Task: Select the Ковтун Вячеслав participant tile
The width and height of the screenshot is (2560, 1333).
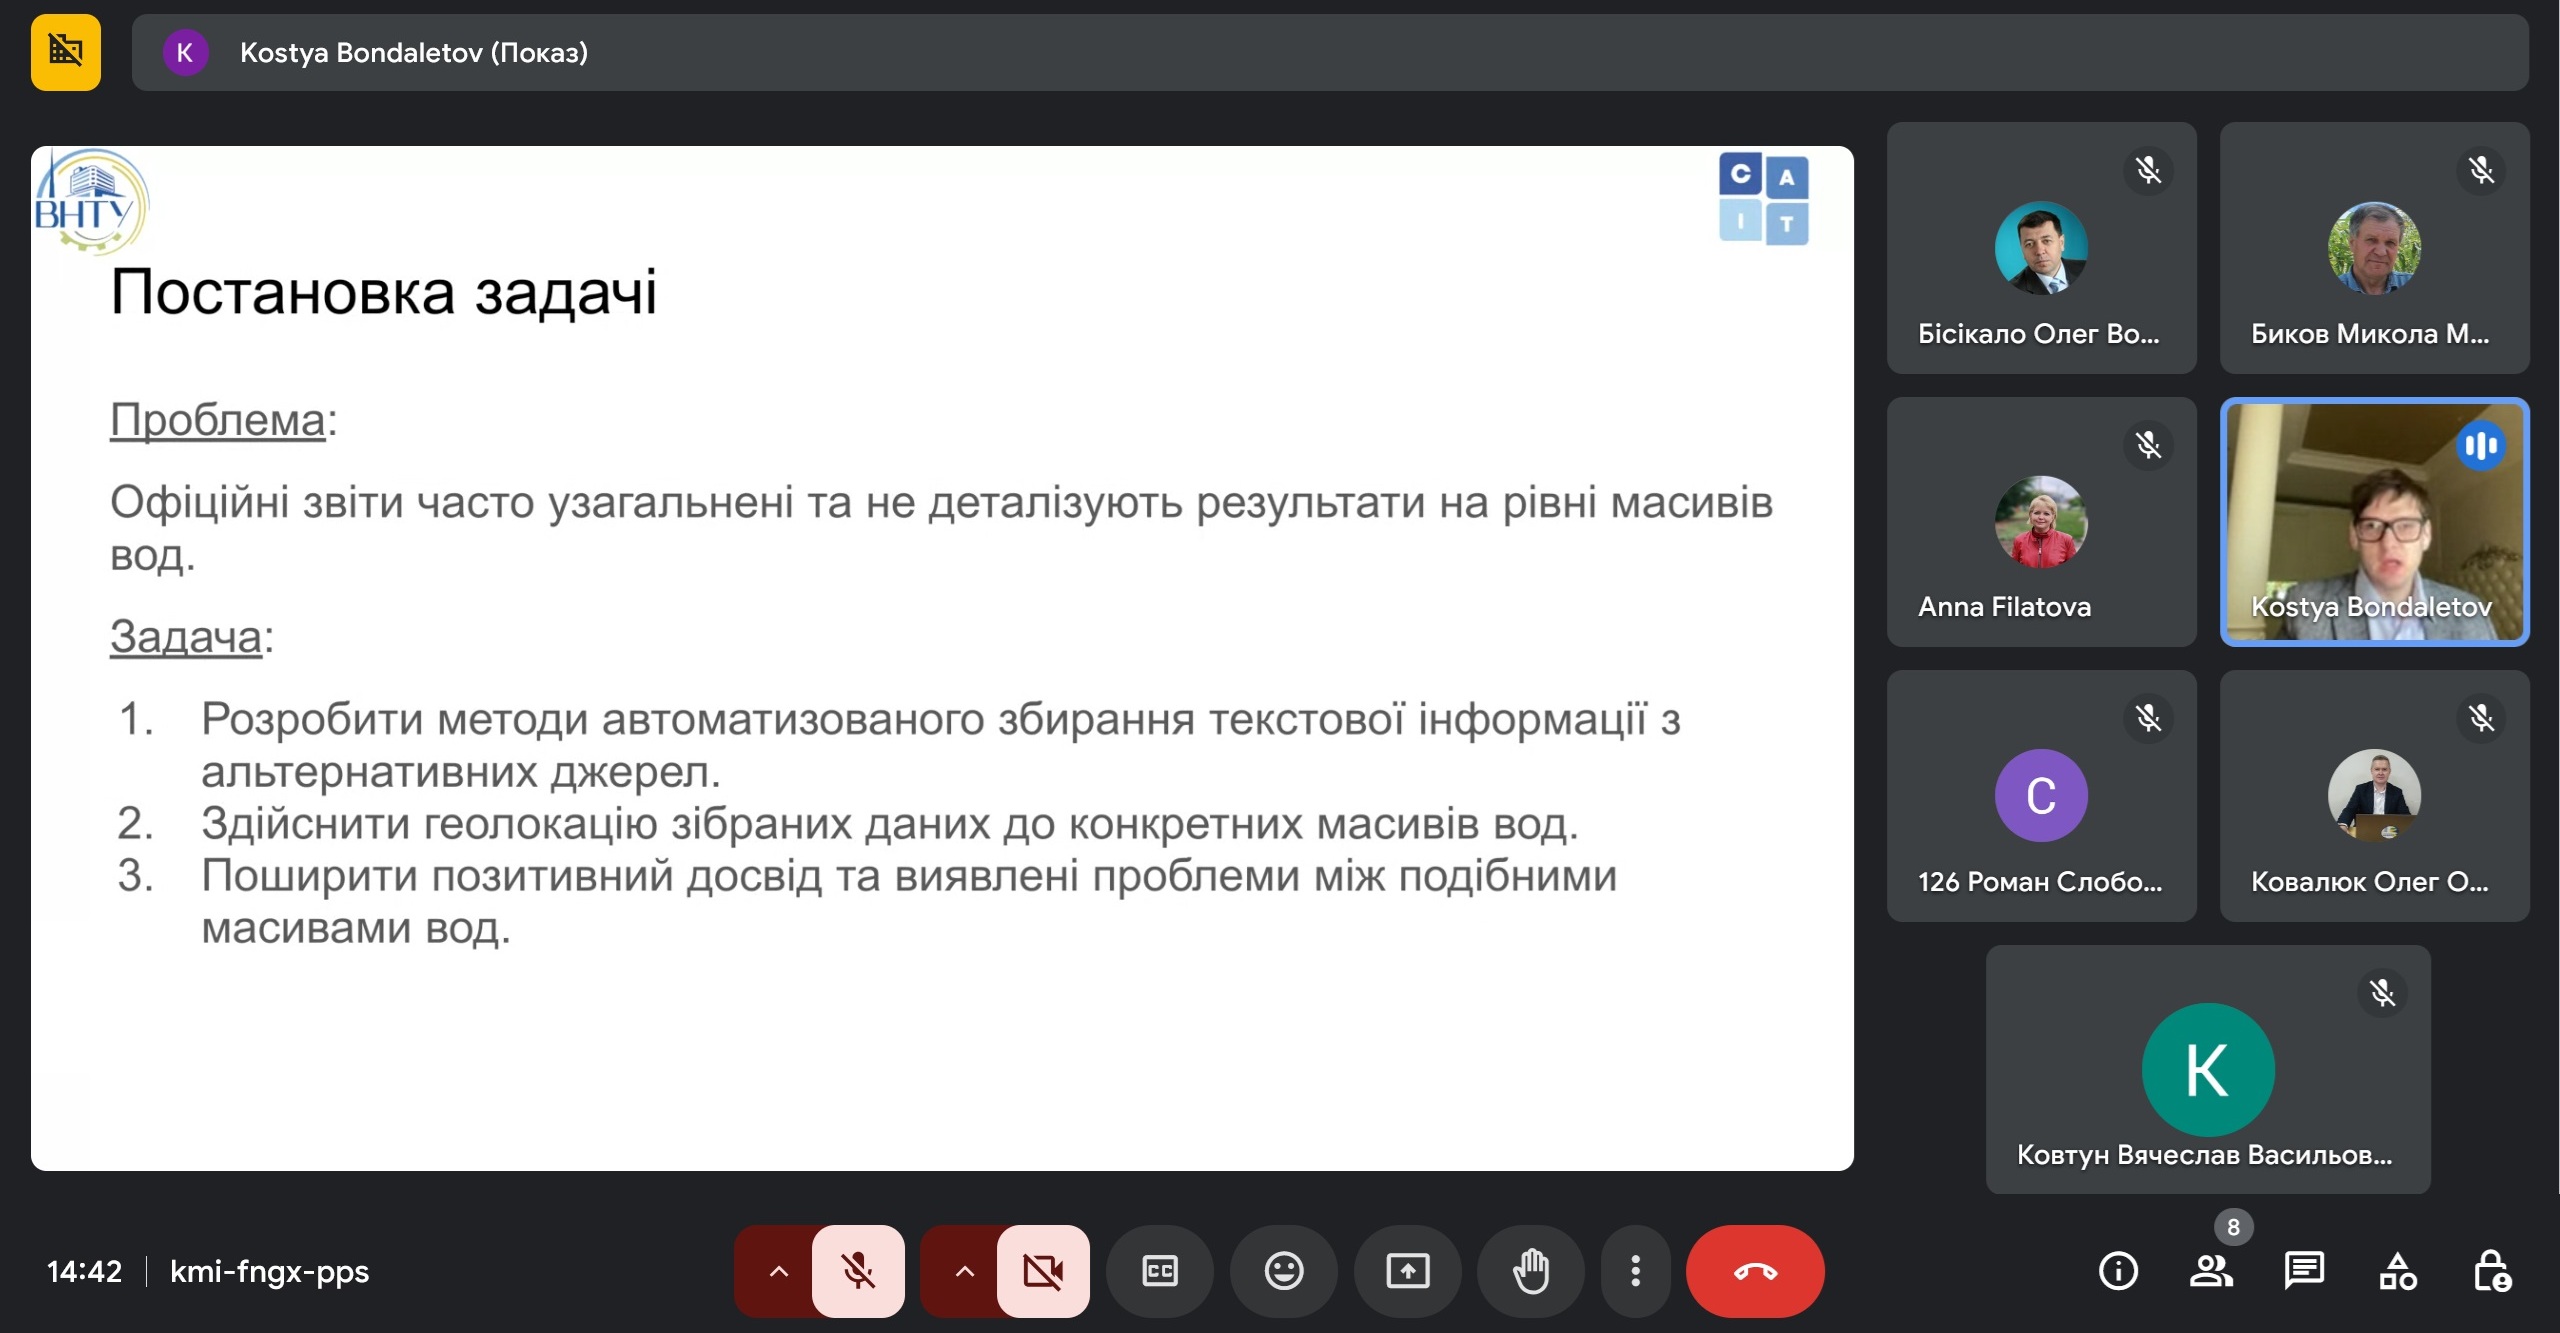Action: [2208, 1069]
